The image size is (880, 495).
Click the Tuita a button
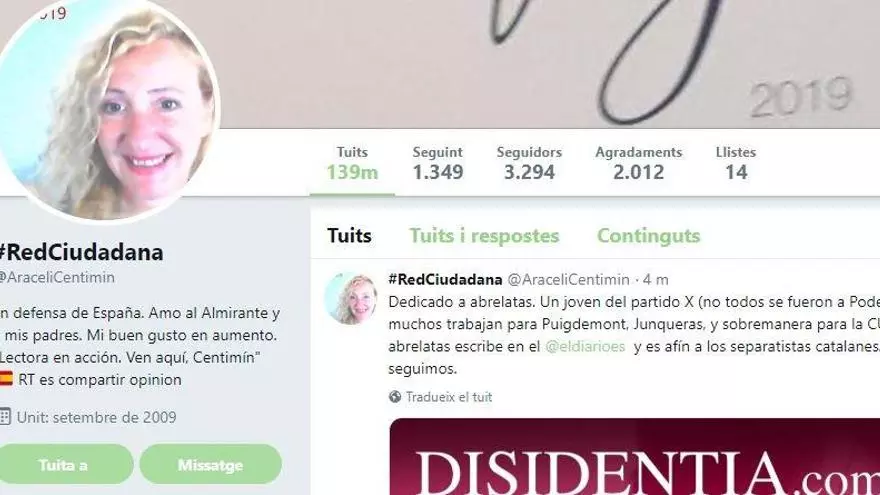pyautogui.click(x=63, y=465)
